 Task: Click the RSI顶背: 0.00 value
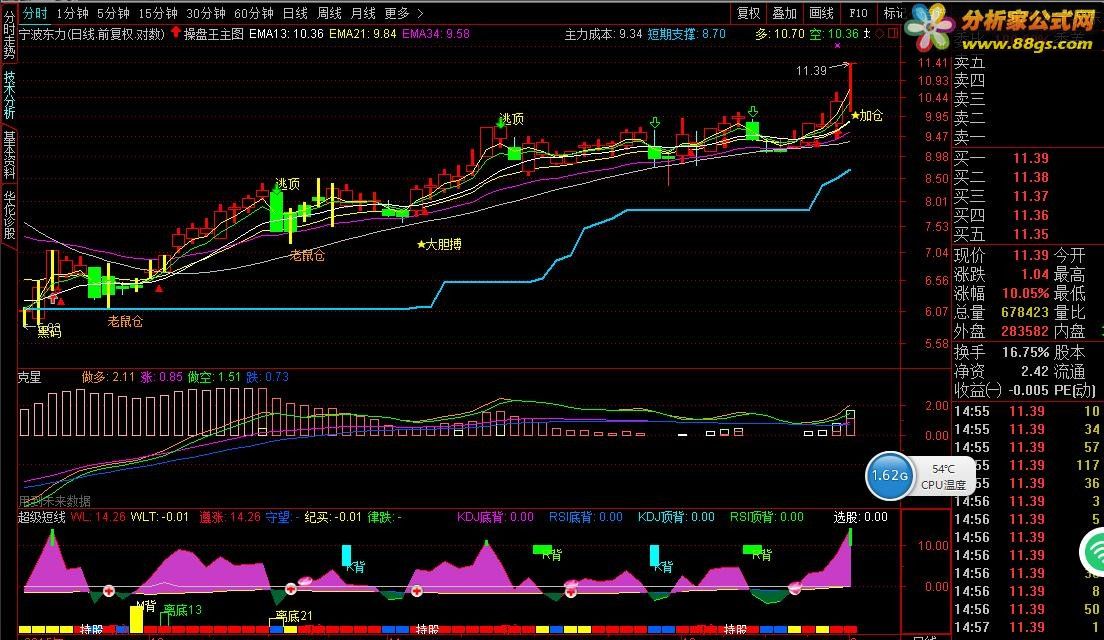[x=767, y=517]
